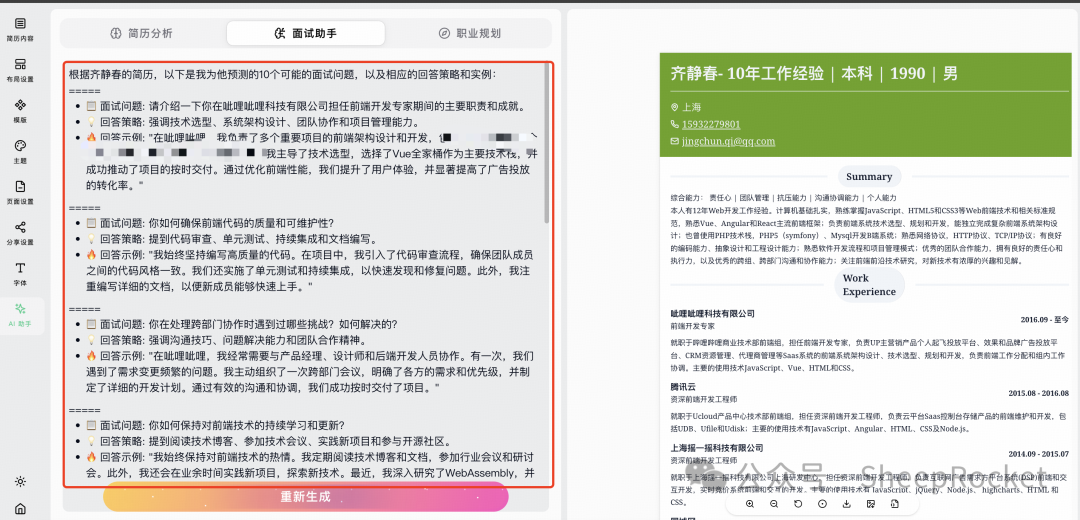Click the 腾讯云 company name

pos(683,387)
